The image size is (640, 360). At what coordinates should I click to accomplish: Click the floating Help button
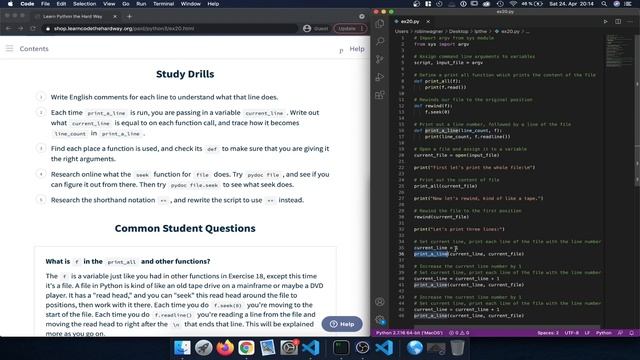(x=342, y=324)
